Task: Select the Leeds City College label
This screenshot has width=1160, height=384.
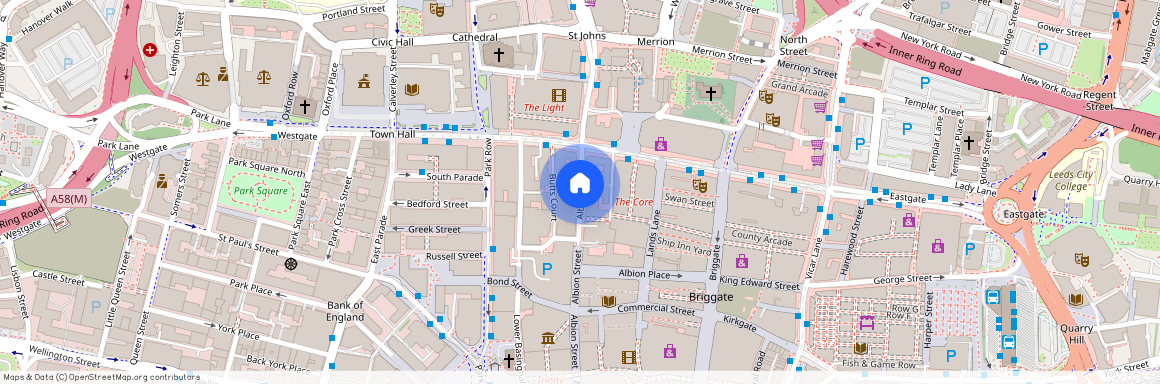Action: [x=1069, y=181]
